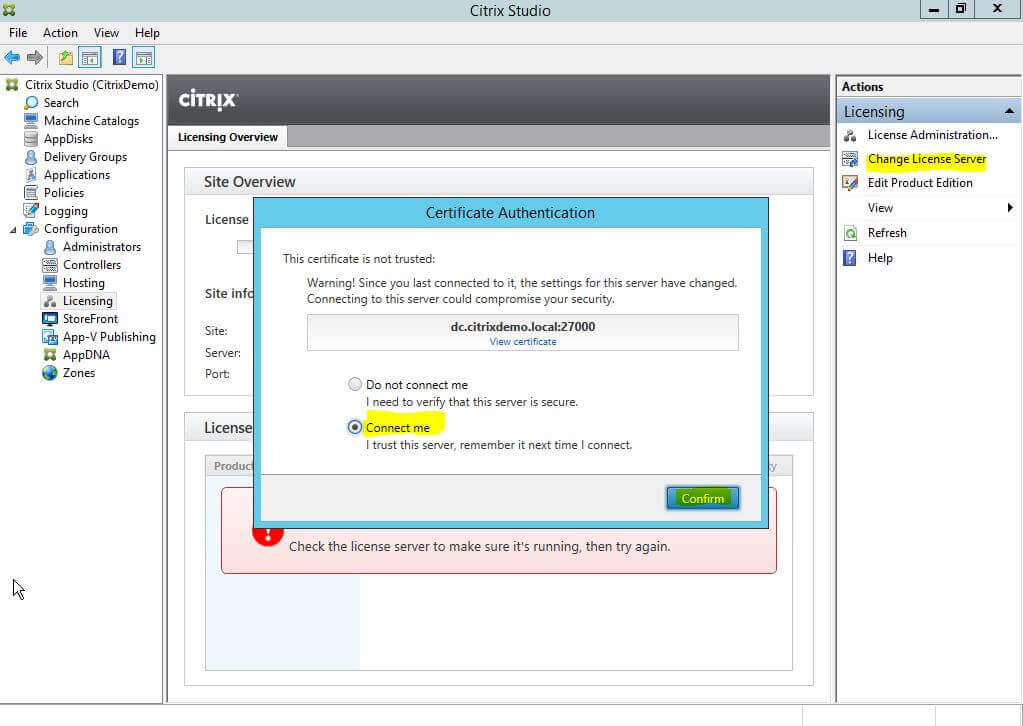Collapse the Licensing section in Actions pane
Image resolution: width=1023 pixels, height=726 pixels.
pos(1009,112)
